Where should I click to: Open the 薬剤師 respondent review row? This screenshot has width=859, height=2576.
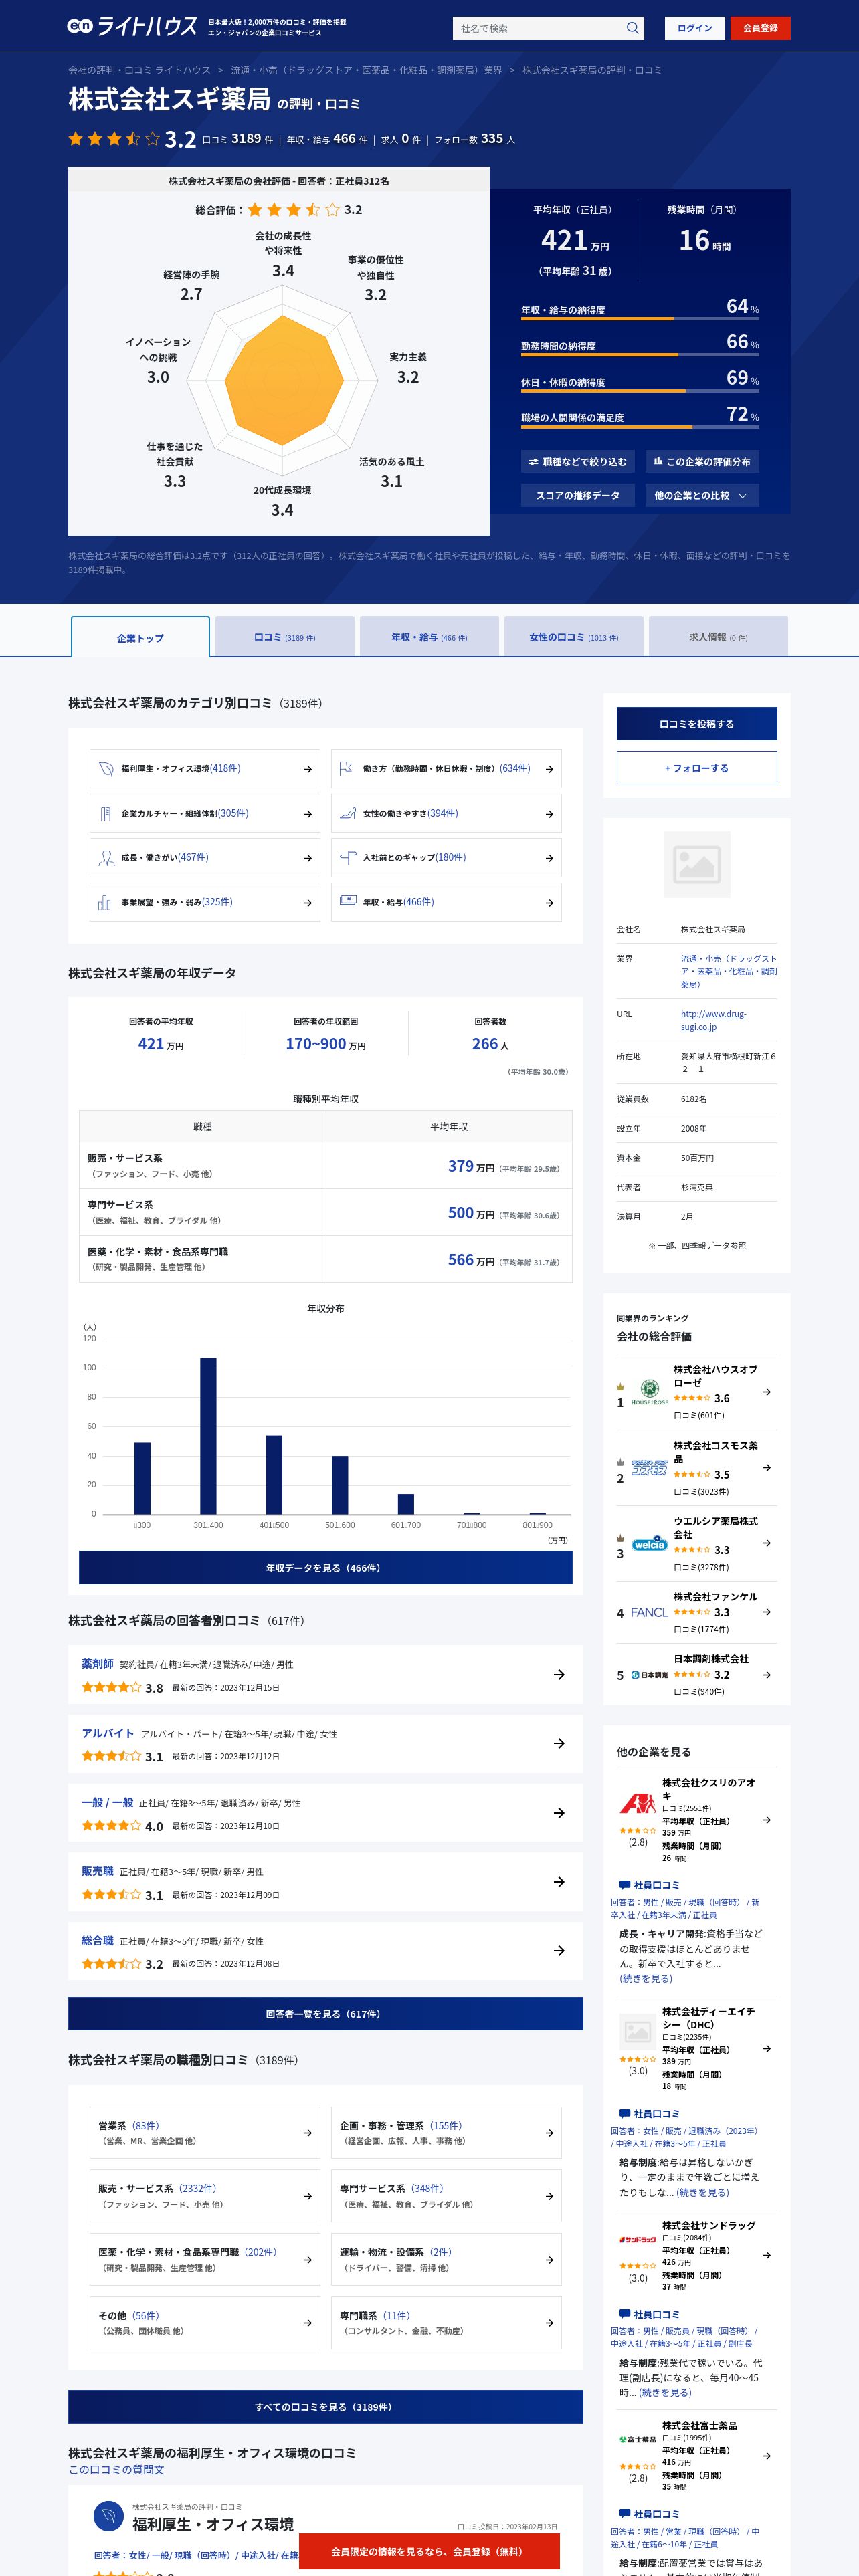click(325, 1675)
